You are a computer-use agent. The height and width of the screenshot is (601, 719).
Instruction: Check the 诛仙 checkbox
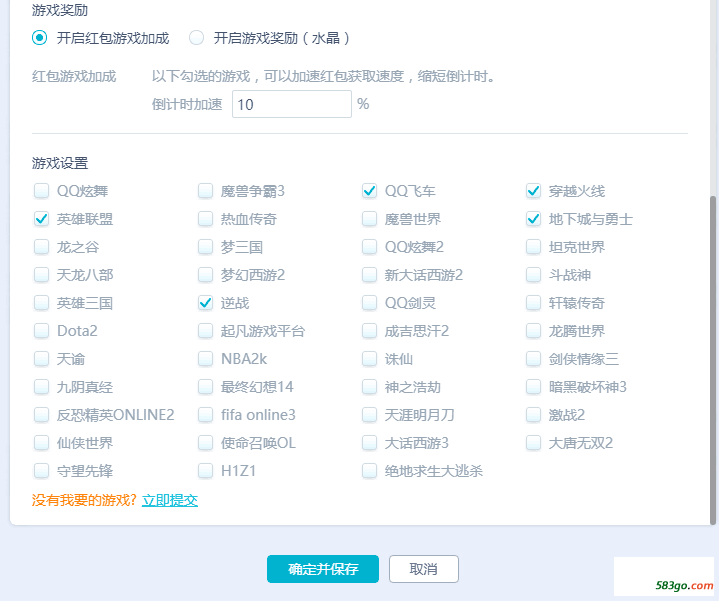click(x=370, y=358)
